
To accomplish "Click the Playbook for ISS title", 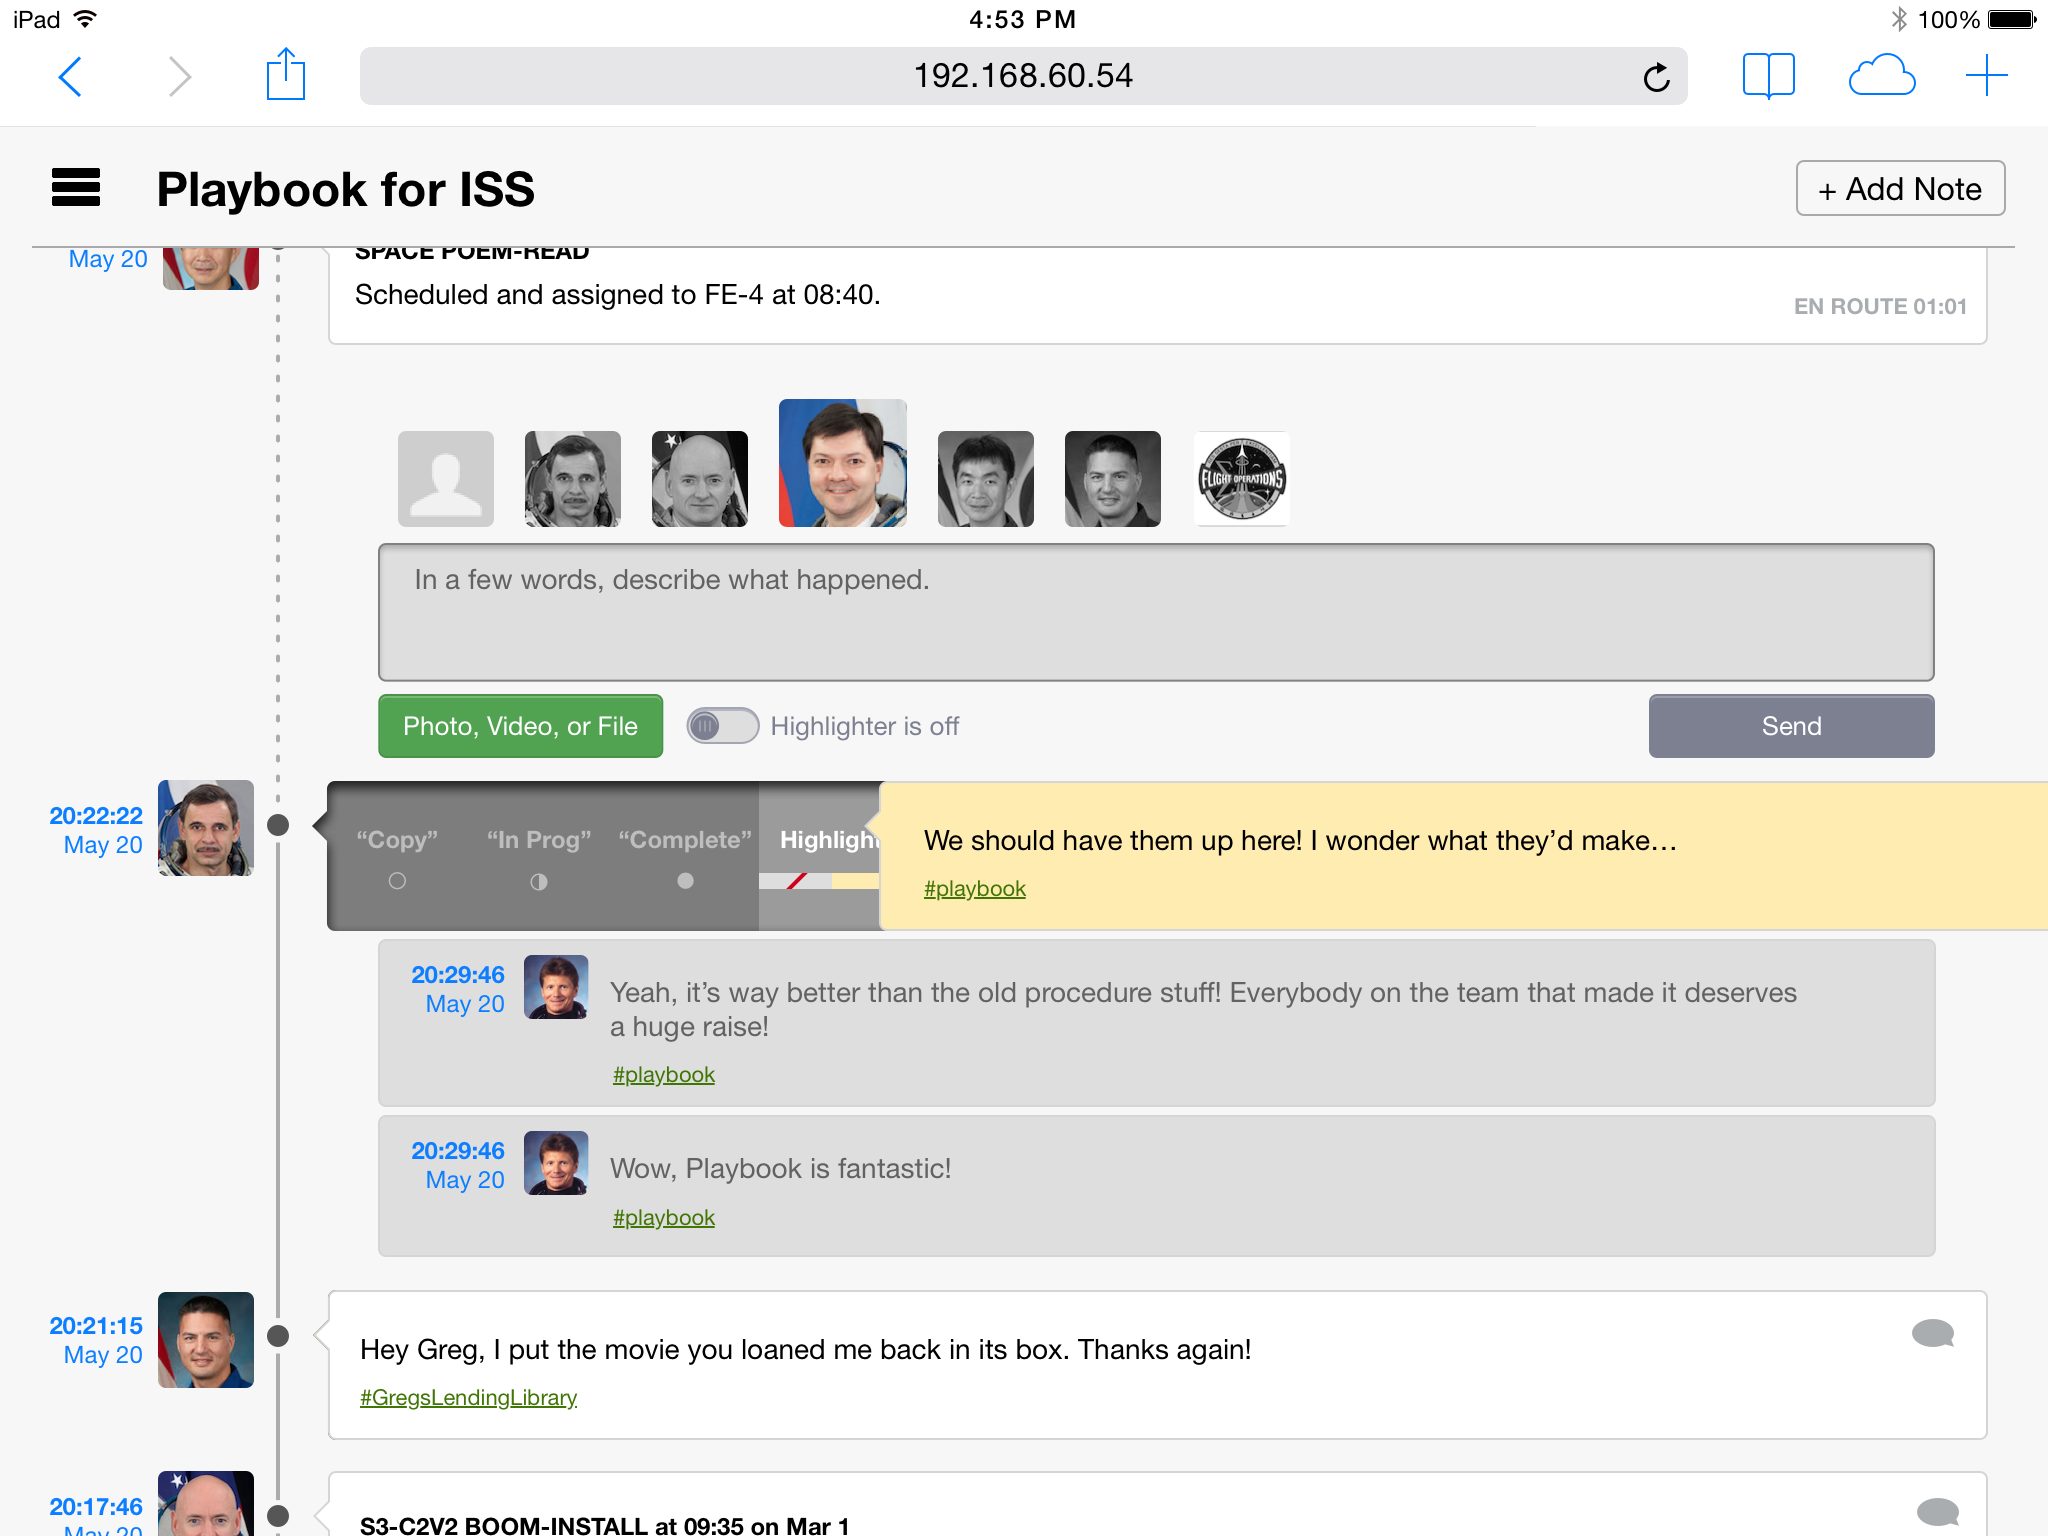I will point(346,189).
